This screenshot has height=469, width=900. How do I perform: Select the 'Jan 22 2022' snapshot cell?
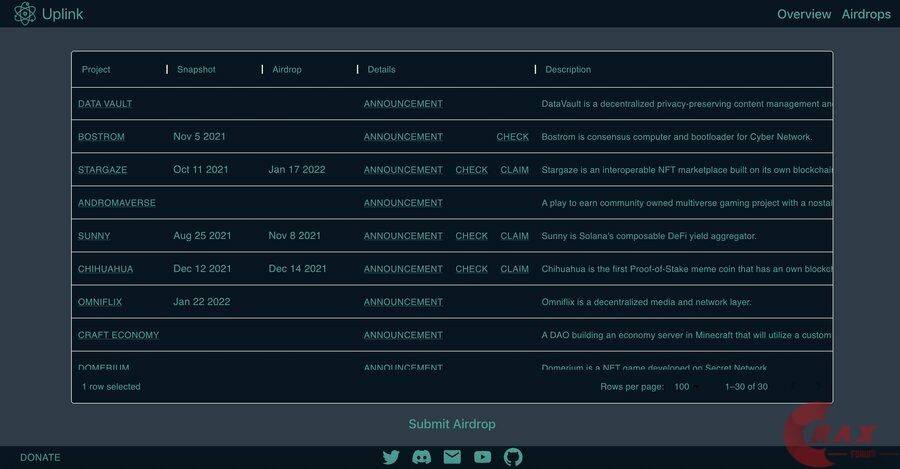[x=201, y=302]
